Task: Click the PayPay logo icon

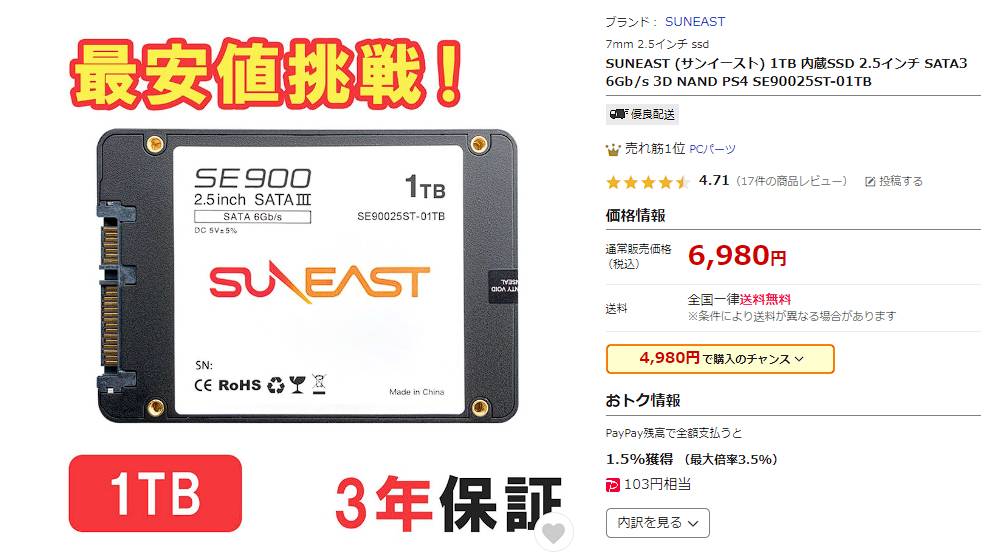Action: (x=612, y=485)
